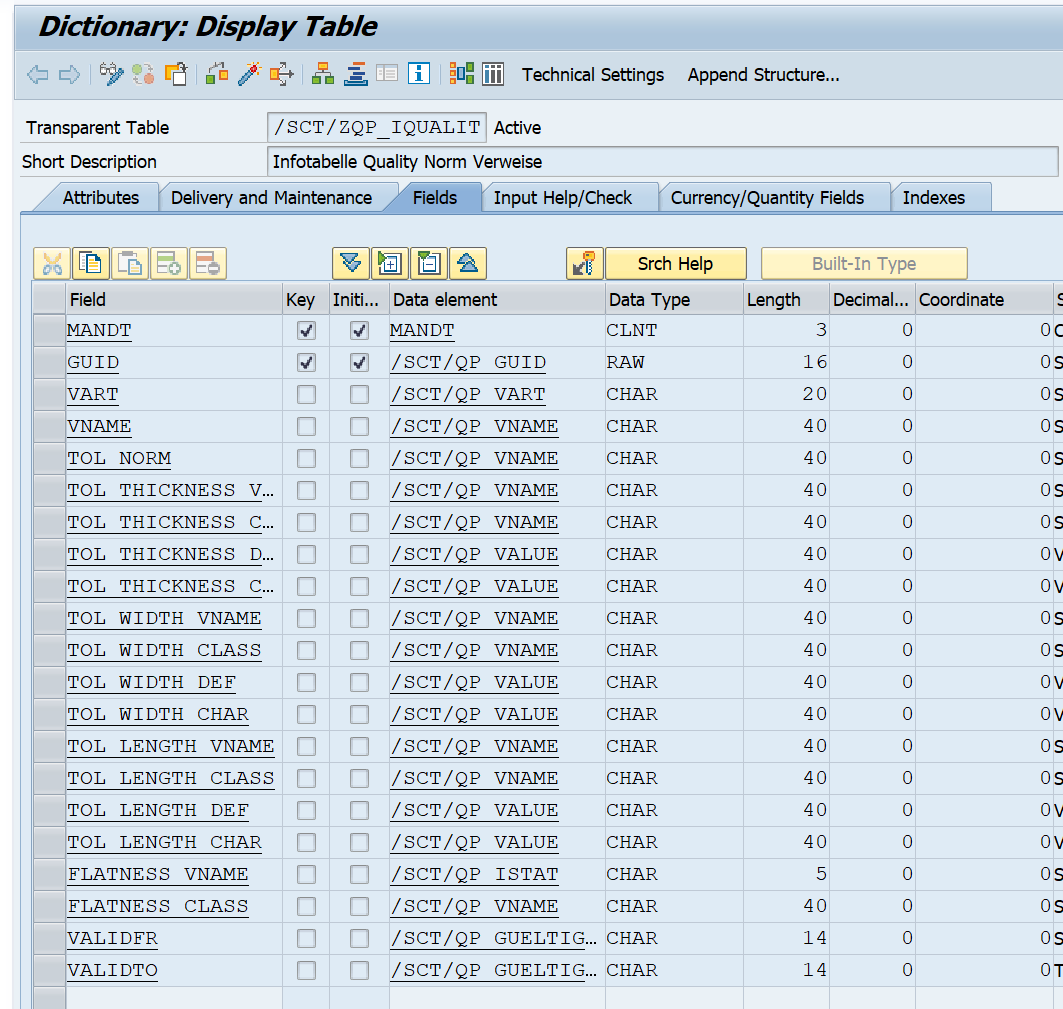The width and height of the screenshot is (1063, 1009).
Task: Toggle Key checkbox for GUID field
Action: [x=306, y=362]
